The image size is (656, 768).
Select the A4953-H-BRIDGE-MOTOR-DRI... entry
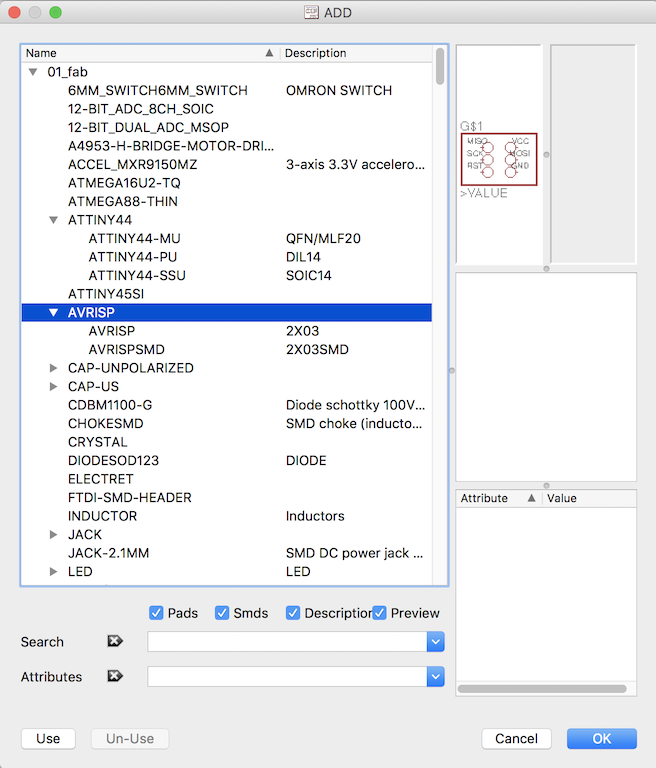pos(226,146)
